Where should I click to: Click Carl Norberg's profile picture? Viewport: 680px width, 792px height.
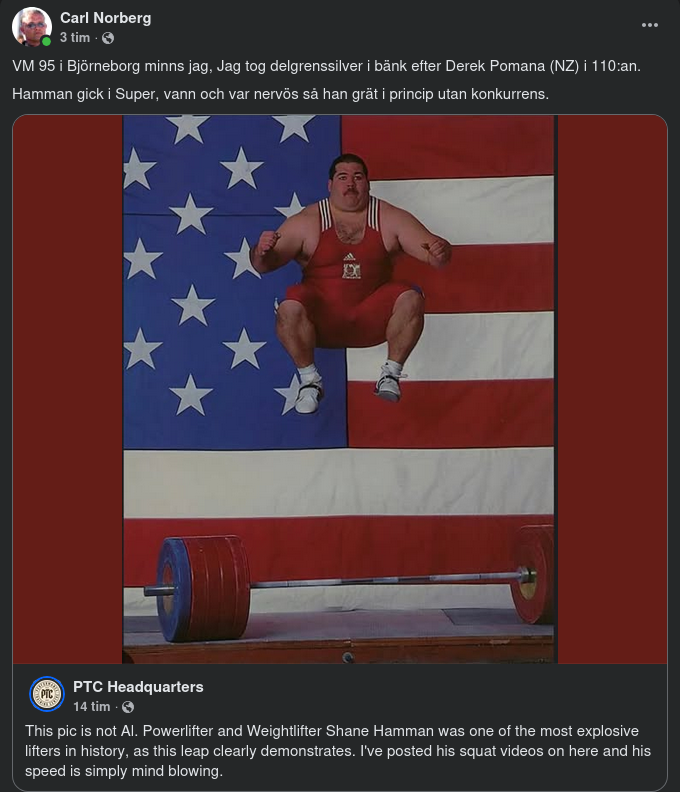point(31,27)
